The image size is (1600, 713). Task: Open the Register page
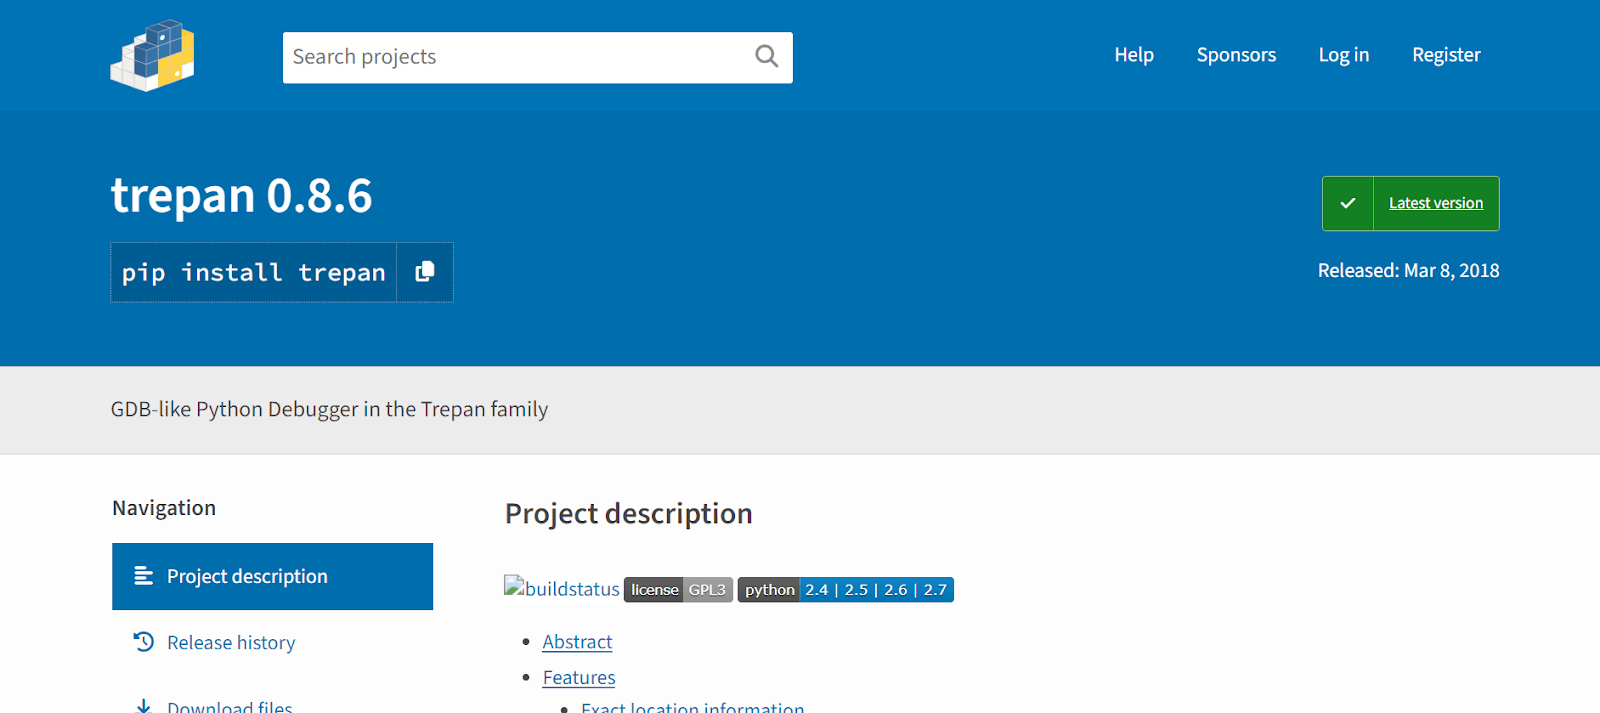[x=1446, y=55]
